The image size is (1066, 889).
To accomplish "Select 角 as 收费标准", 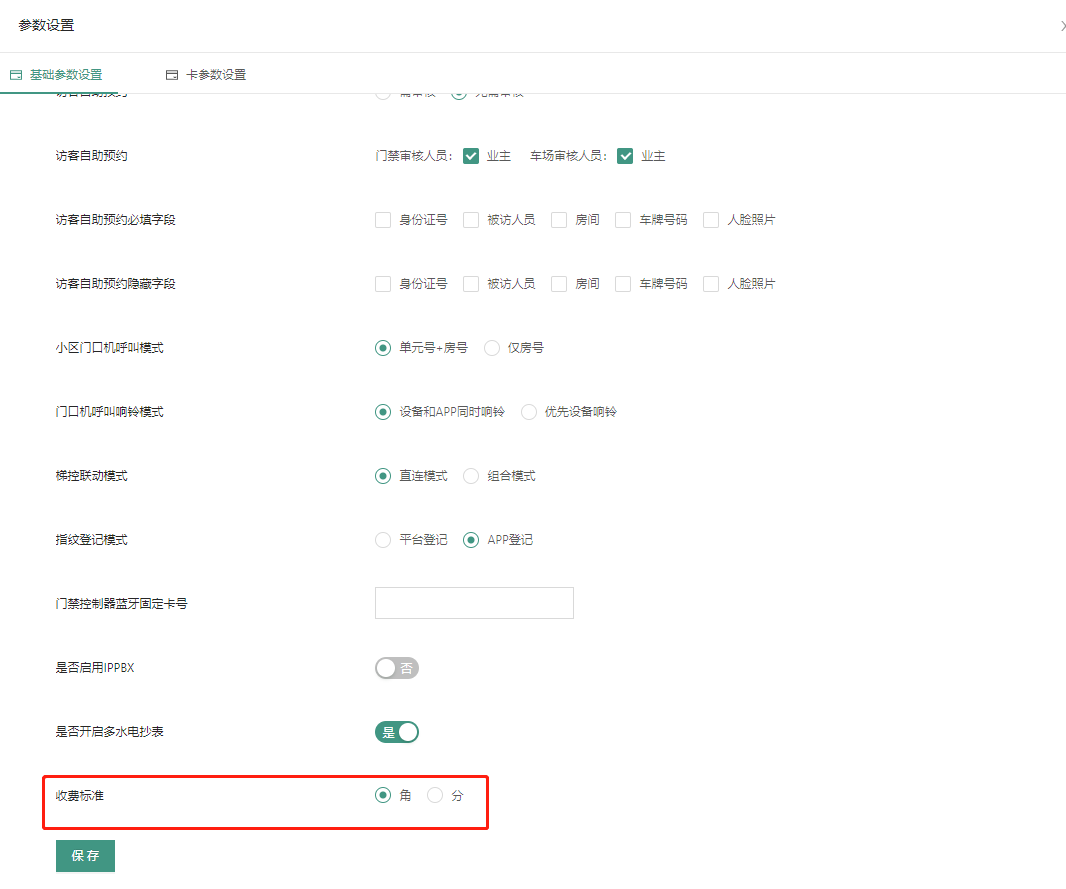I will tap(383, 796).
